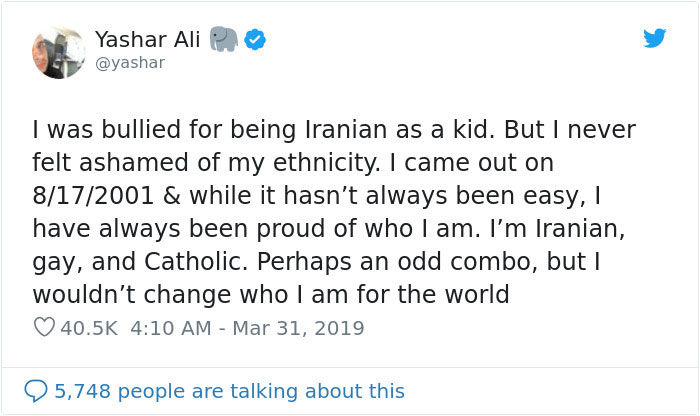Open the Yashar Ali display name link
Viewport: 700px width, 416px height.
pos(148,39)
